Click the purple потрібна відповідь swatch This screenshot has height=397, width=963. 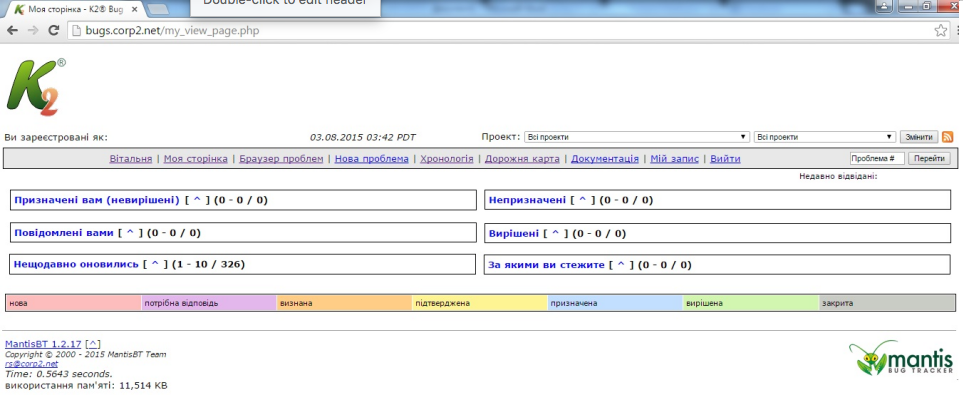(209, 303)
